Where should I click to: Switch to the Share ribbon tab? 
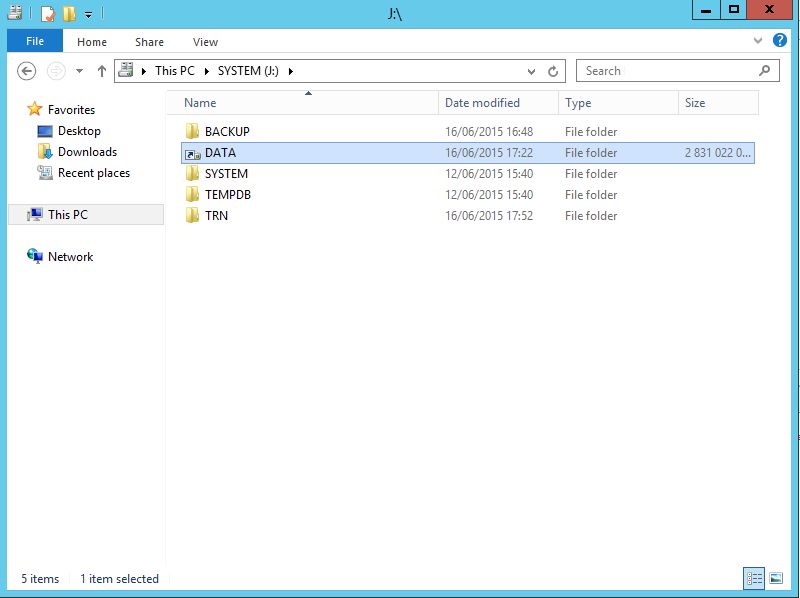coord(148,41)
